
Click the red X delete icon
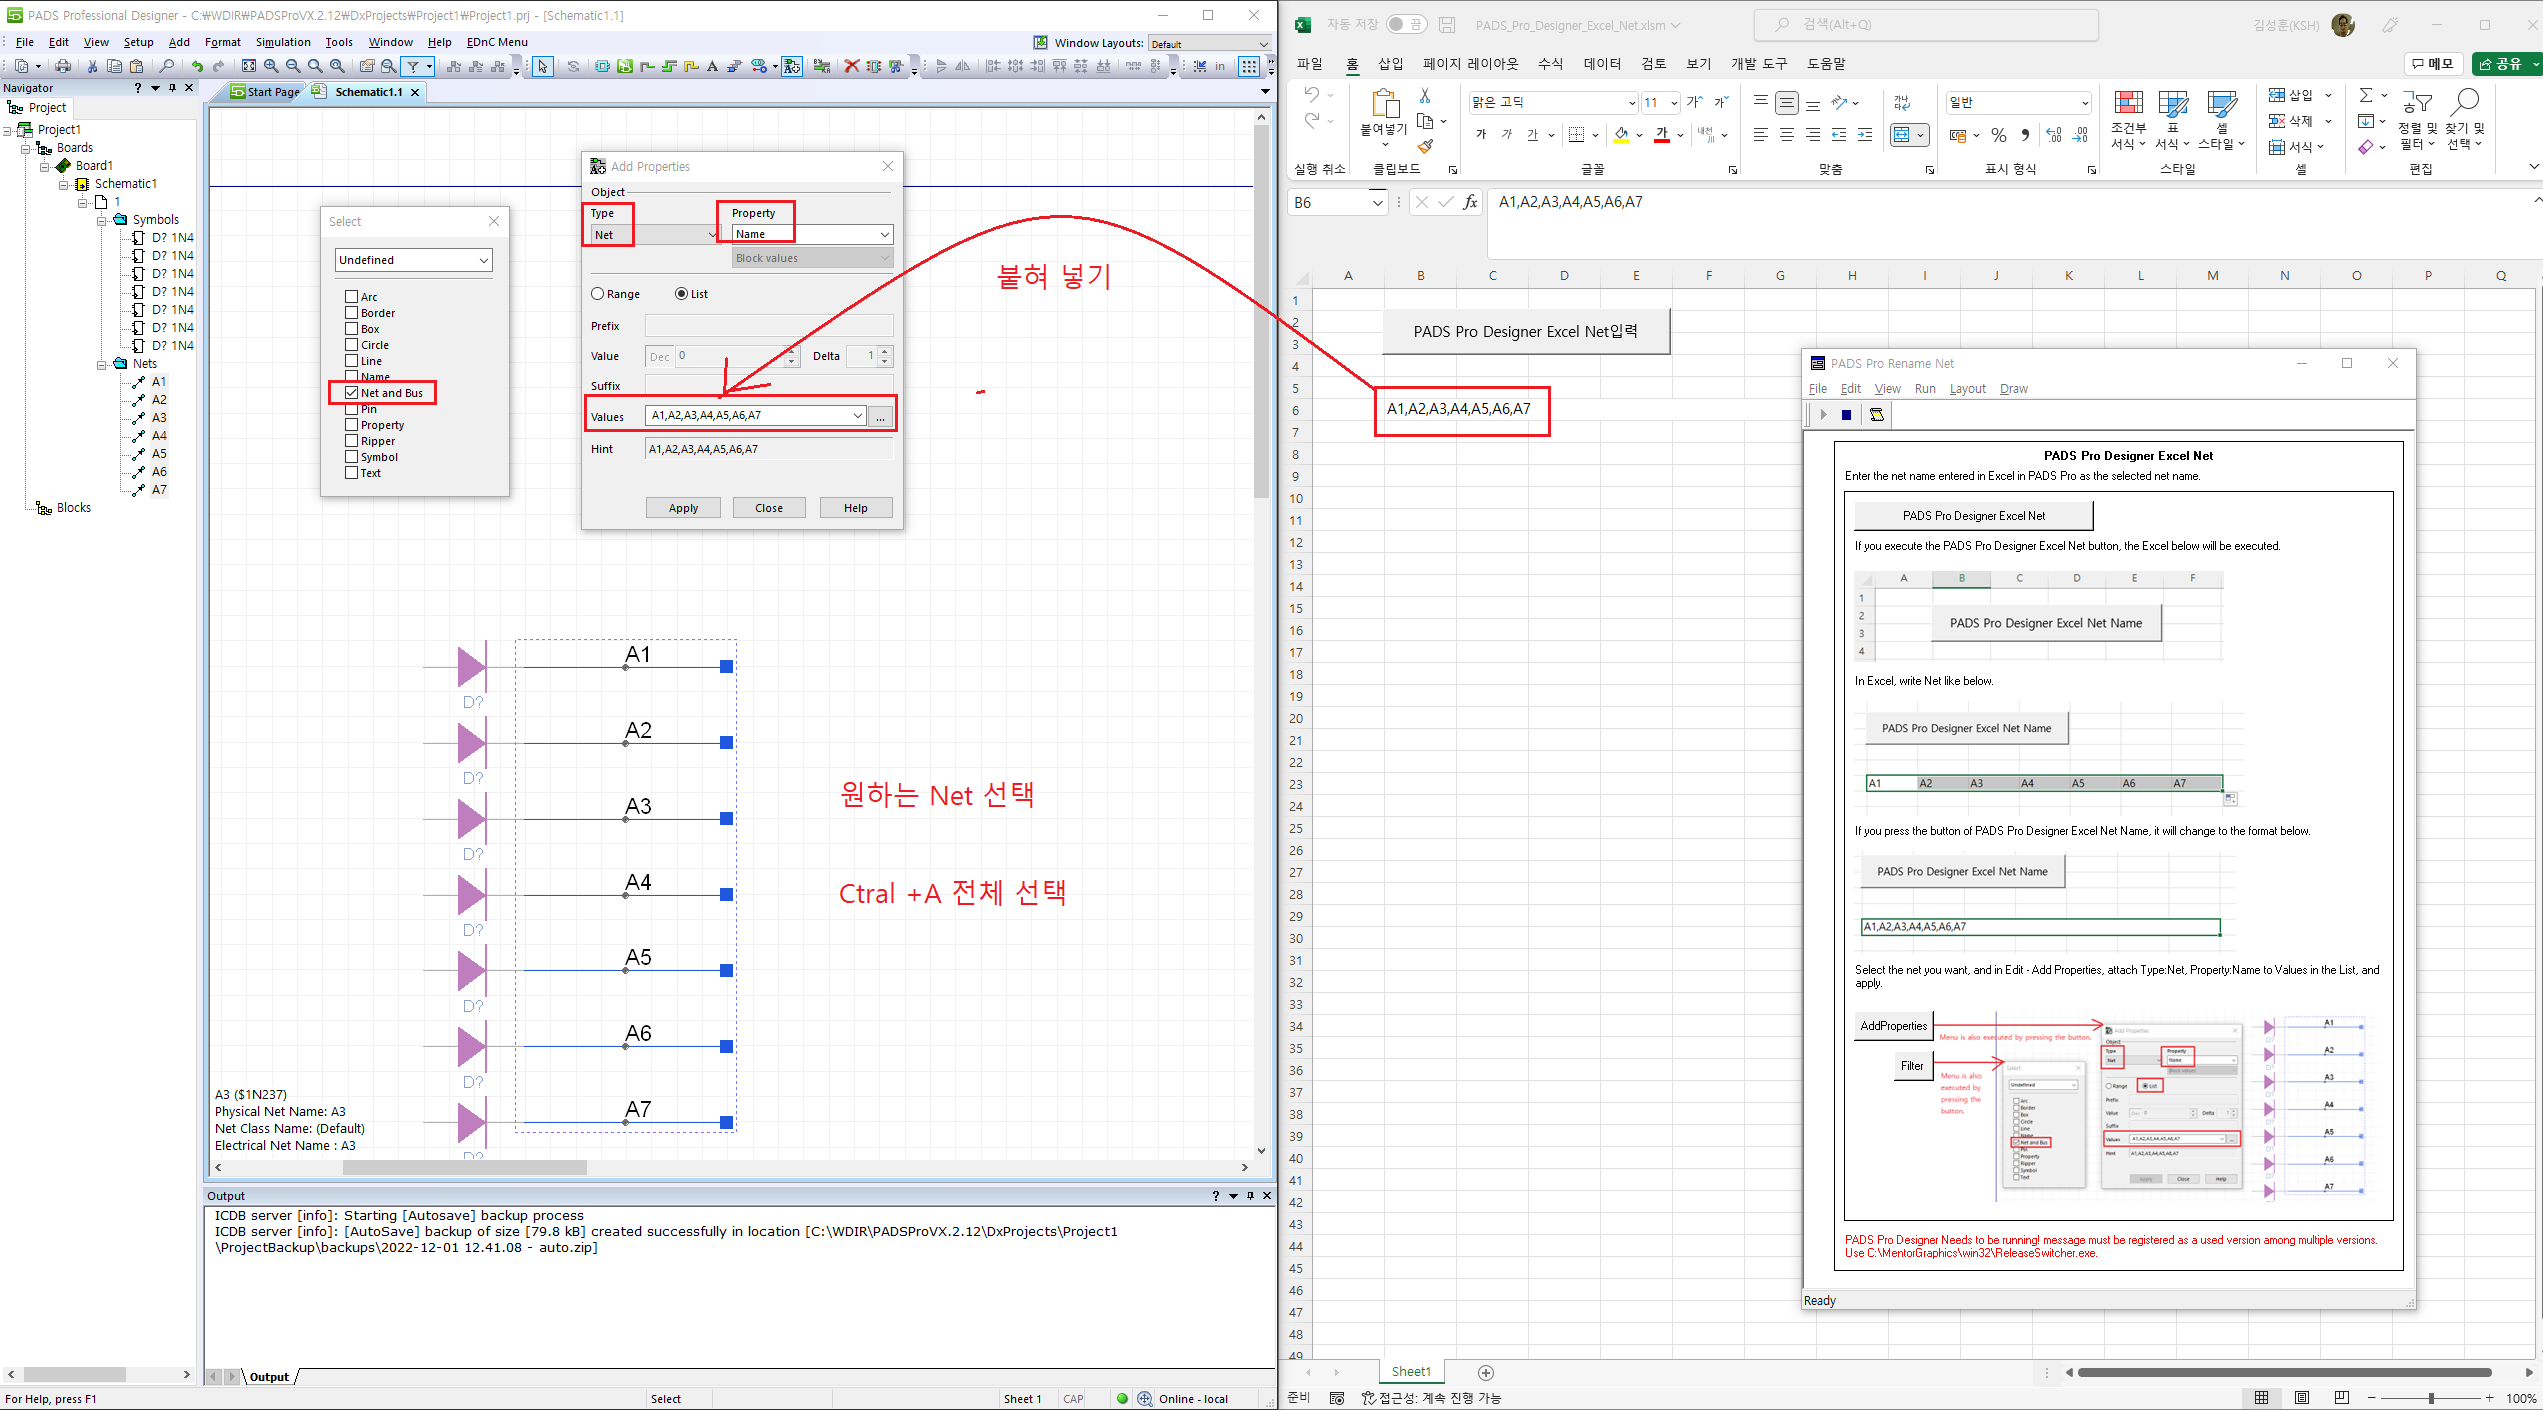pos(851,66)
